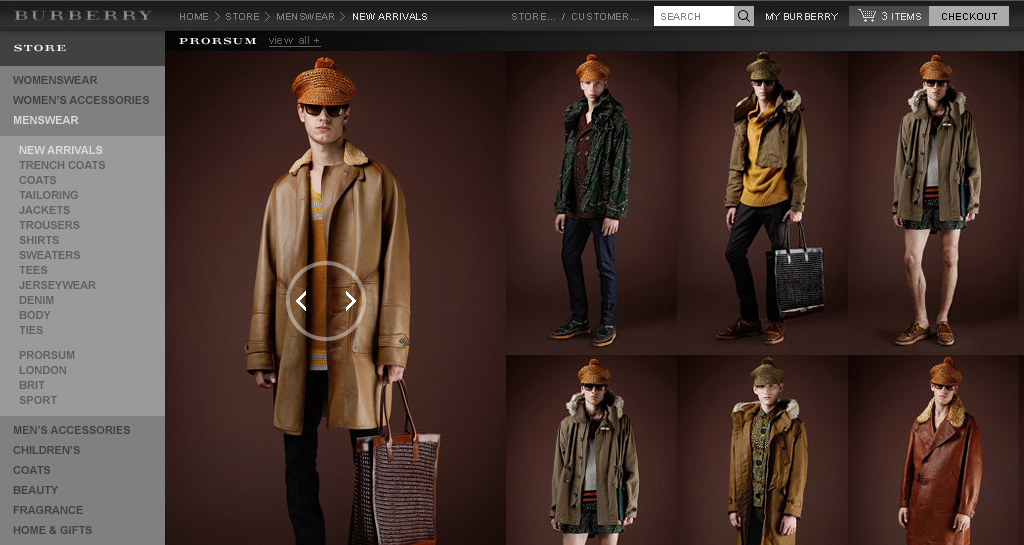Choose Sweaters from menswear menu
Image resolution: width=1024 pixels, height=545 pixels.
(x=49, y=255)
